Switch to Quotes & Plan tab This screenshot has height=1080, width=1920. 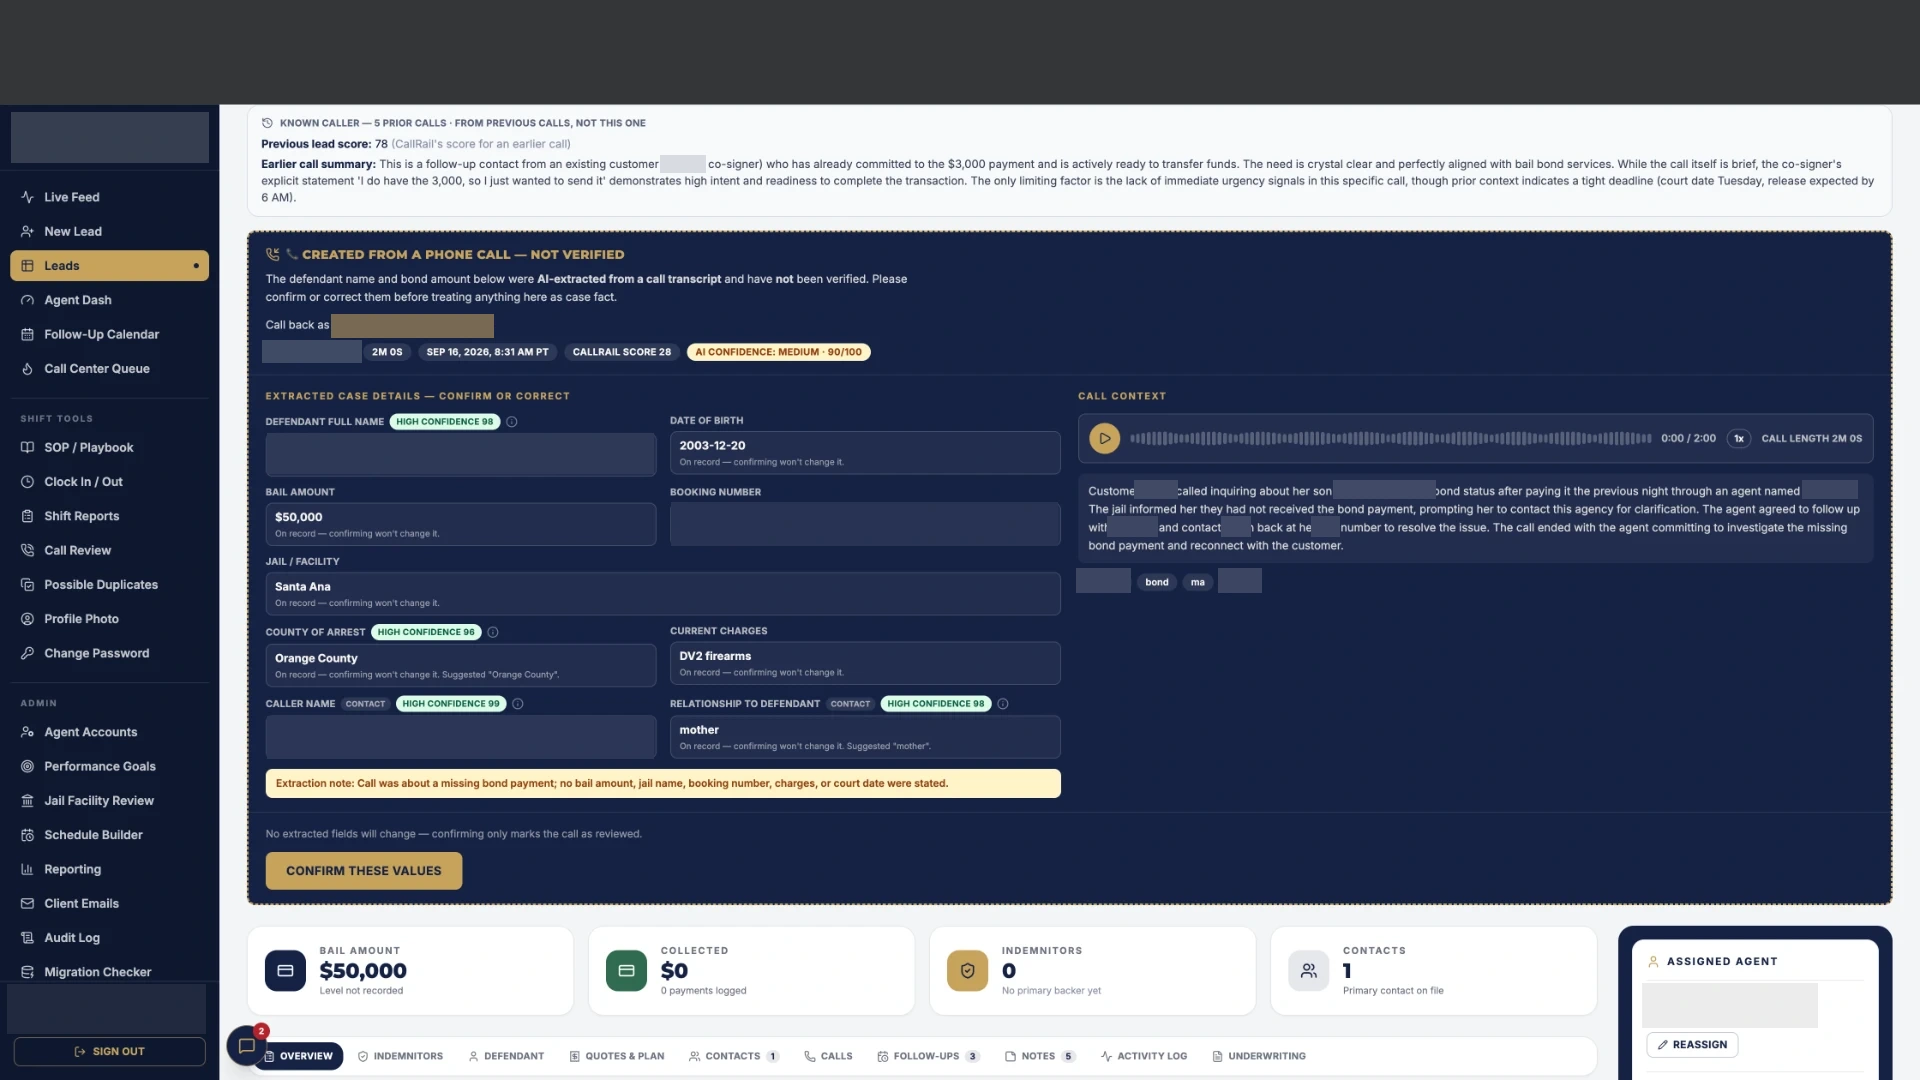tap(617, 1056)
